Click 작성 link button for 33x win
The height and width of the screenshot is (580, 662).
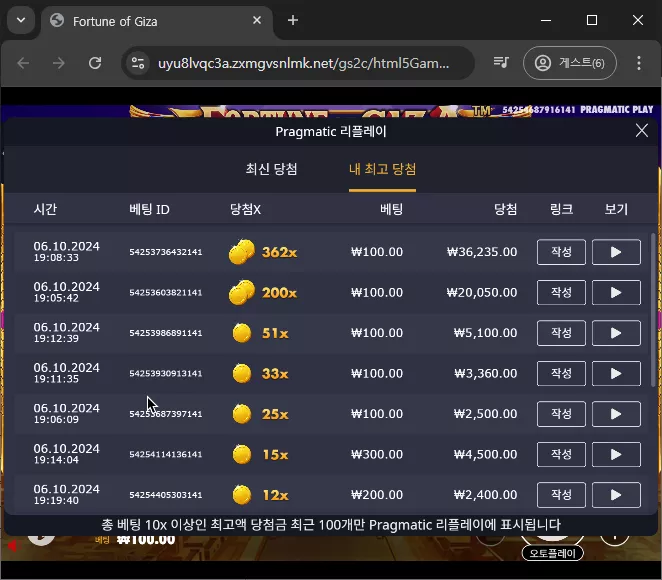click(x=561, y=374)
